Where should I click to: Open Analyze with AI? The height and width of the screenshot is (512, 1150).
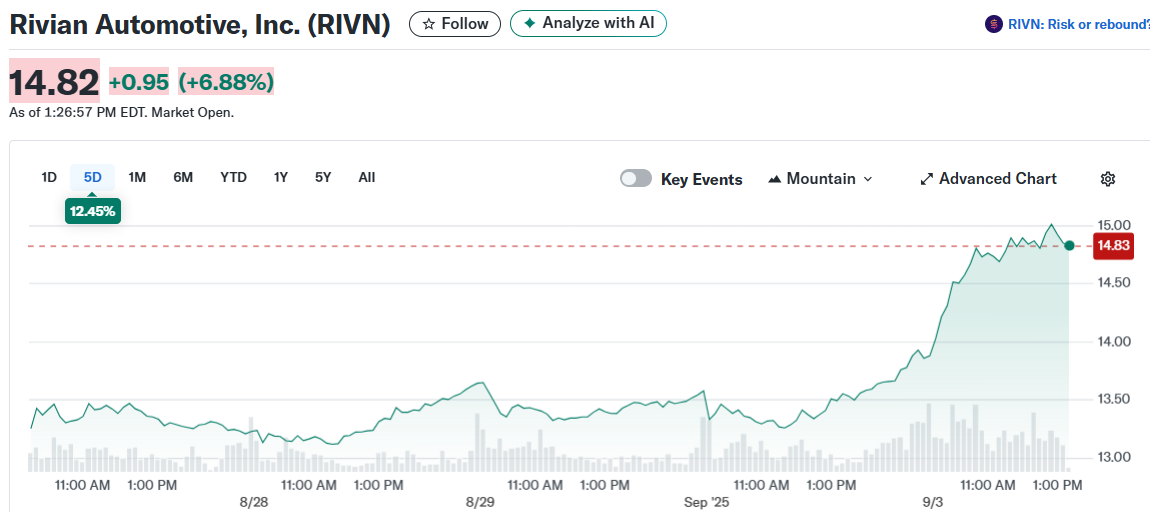pos(588,23)
